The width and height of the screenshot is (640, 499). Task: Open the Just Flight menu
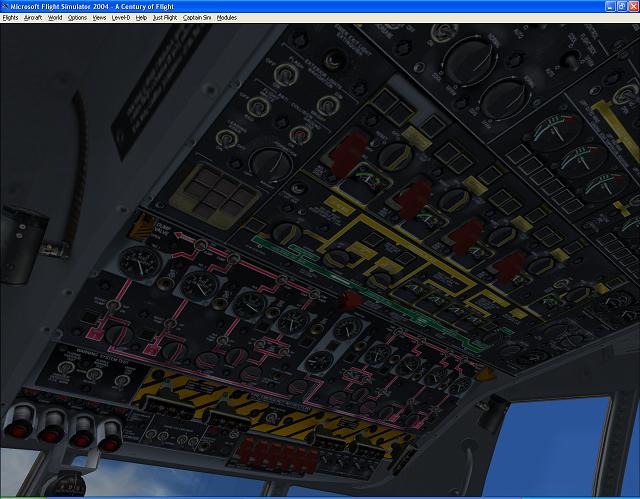tap(165, 18)
